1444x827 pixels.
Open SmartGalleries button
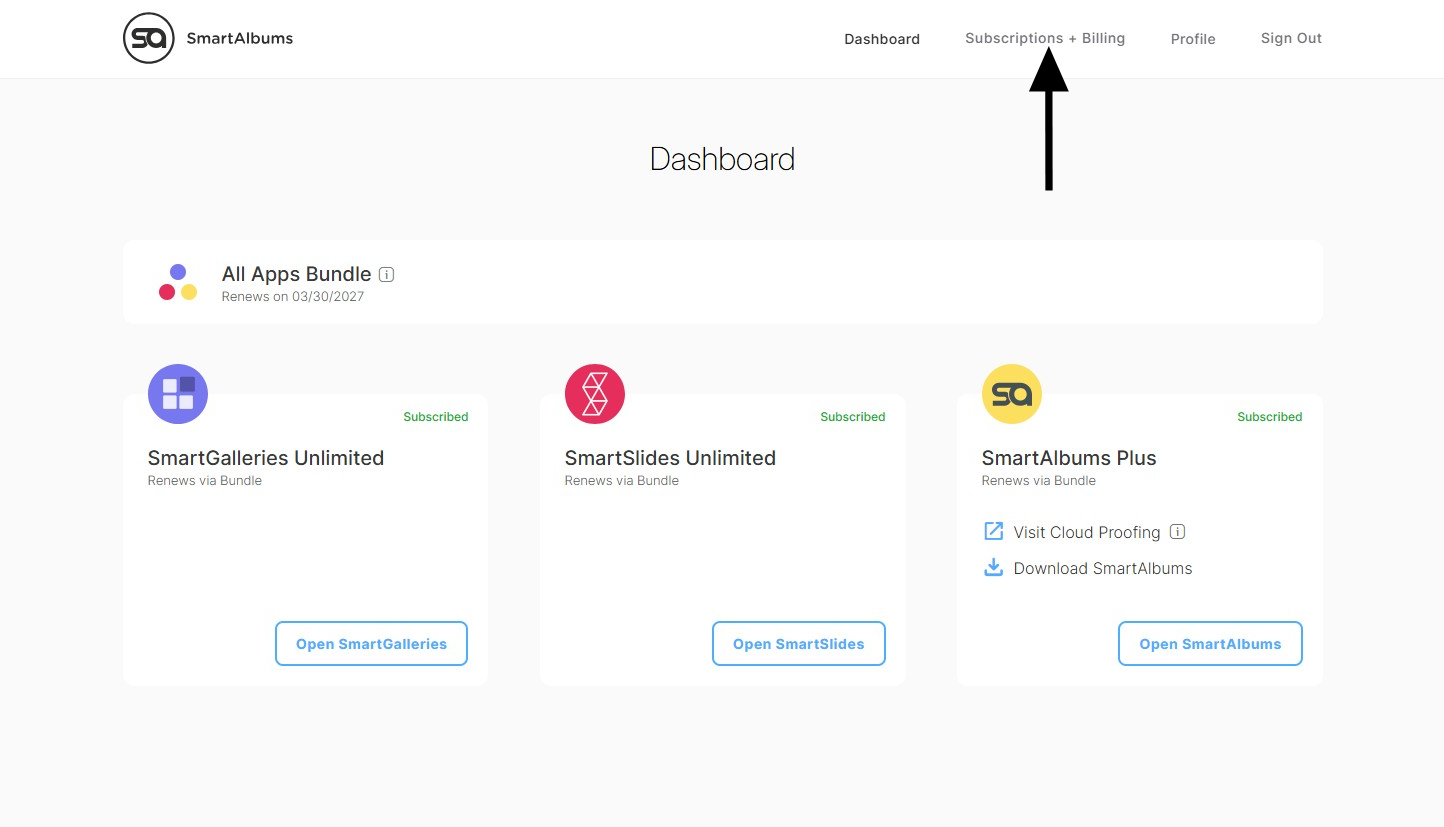(x=371, y=644)
